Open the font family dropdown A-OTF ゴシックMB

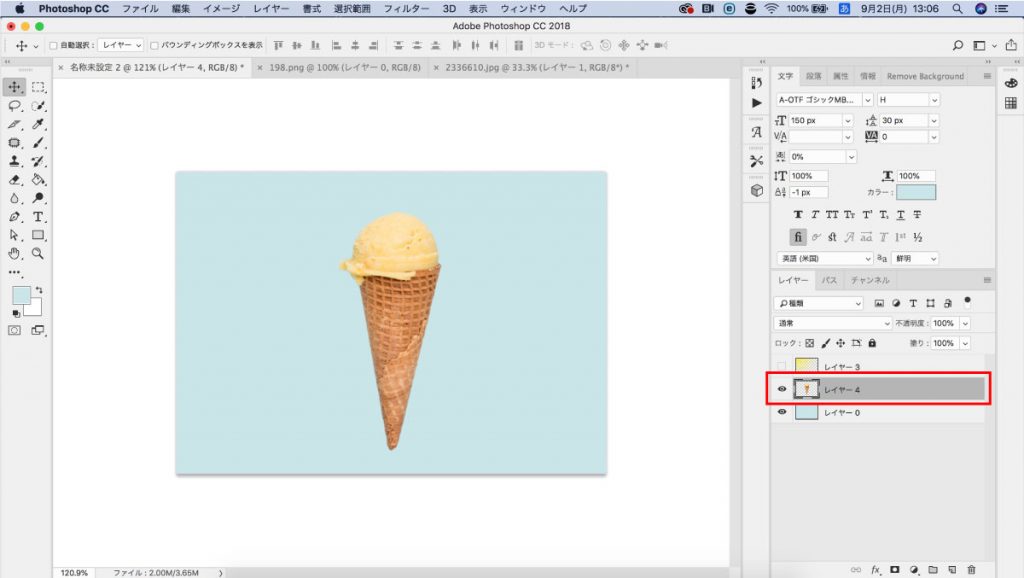tap(822, 100)
